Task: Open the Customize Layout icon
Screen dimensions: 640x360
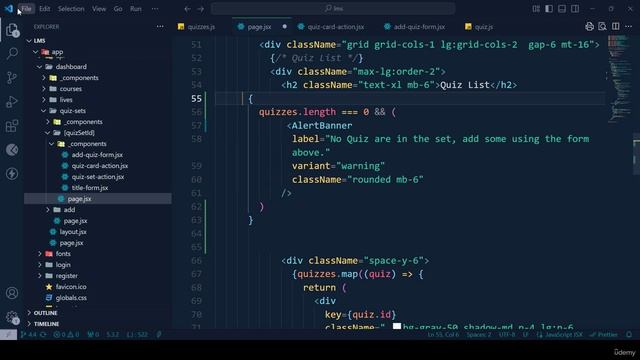Action: point(536,9)
